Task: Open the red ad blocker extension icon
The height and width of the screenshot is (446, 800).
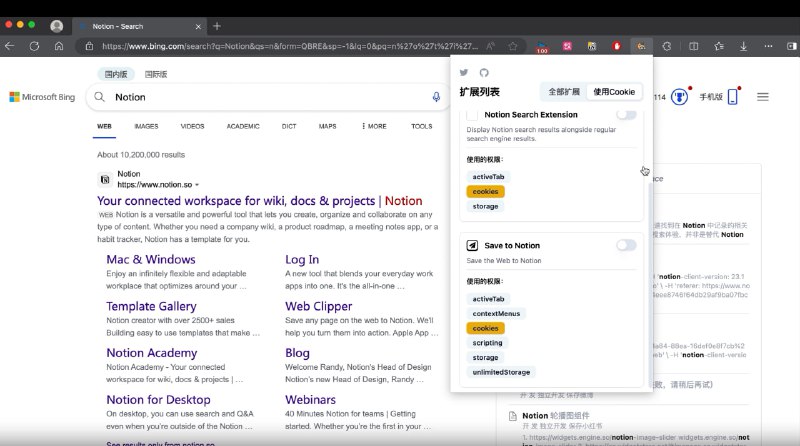Action: click(616, 46)
